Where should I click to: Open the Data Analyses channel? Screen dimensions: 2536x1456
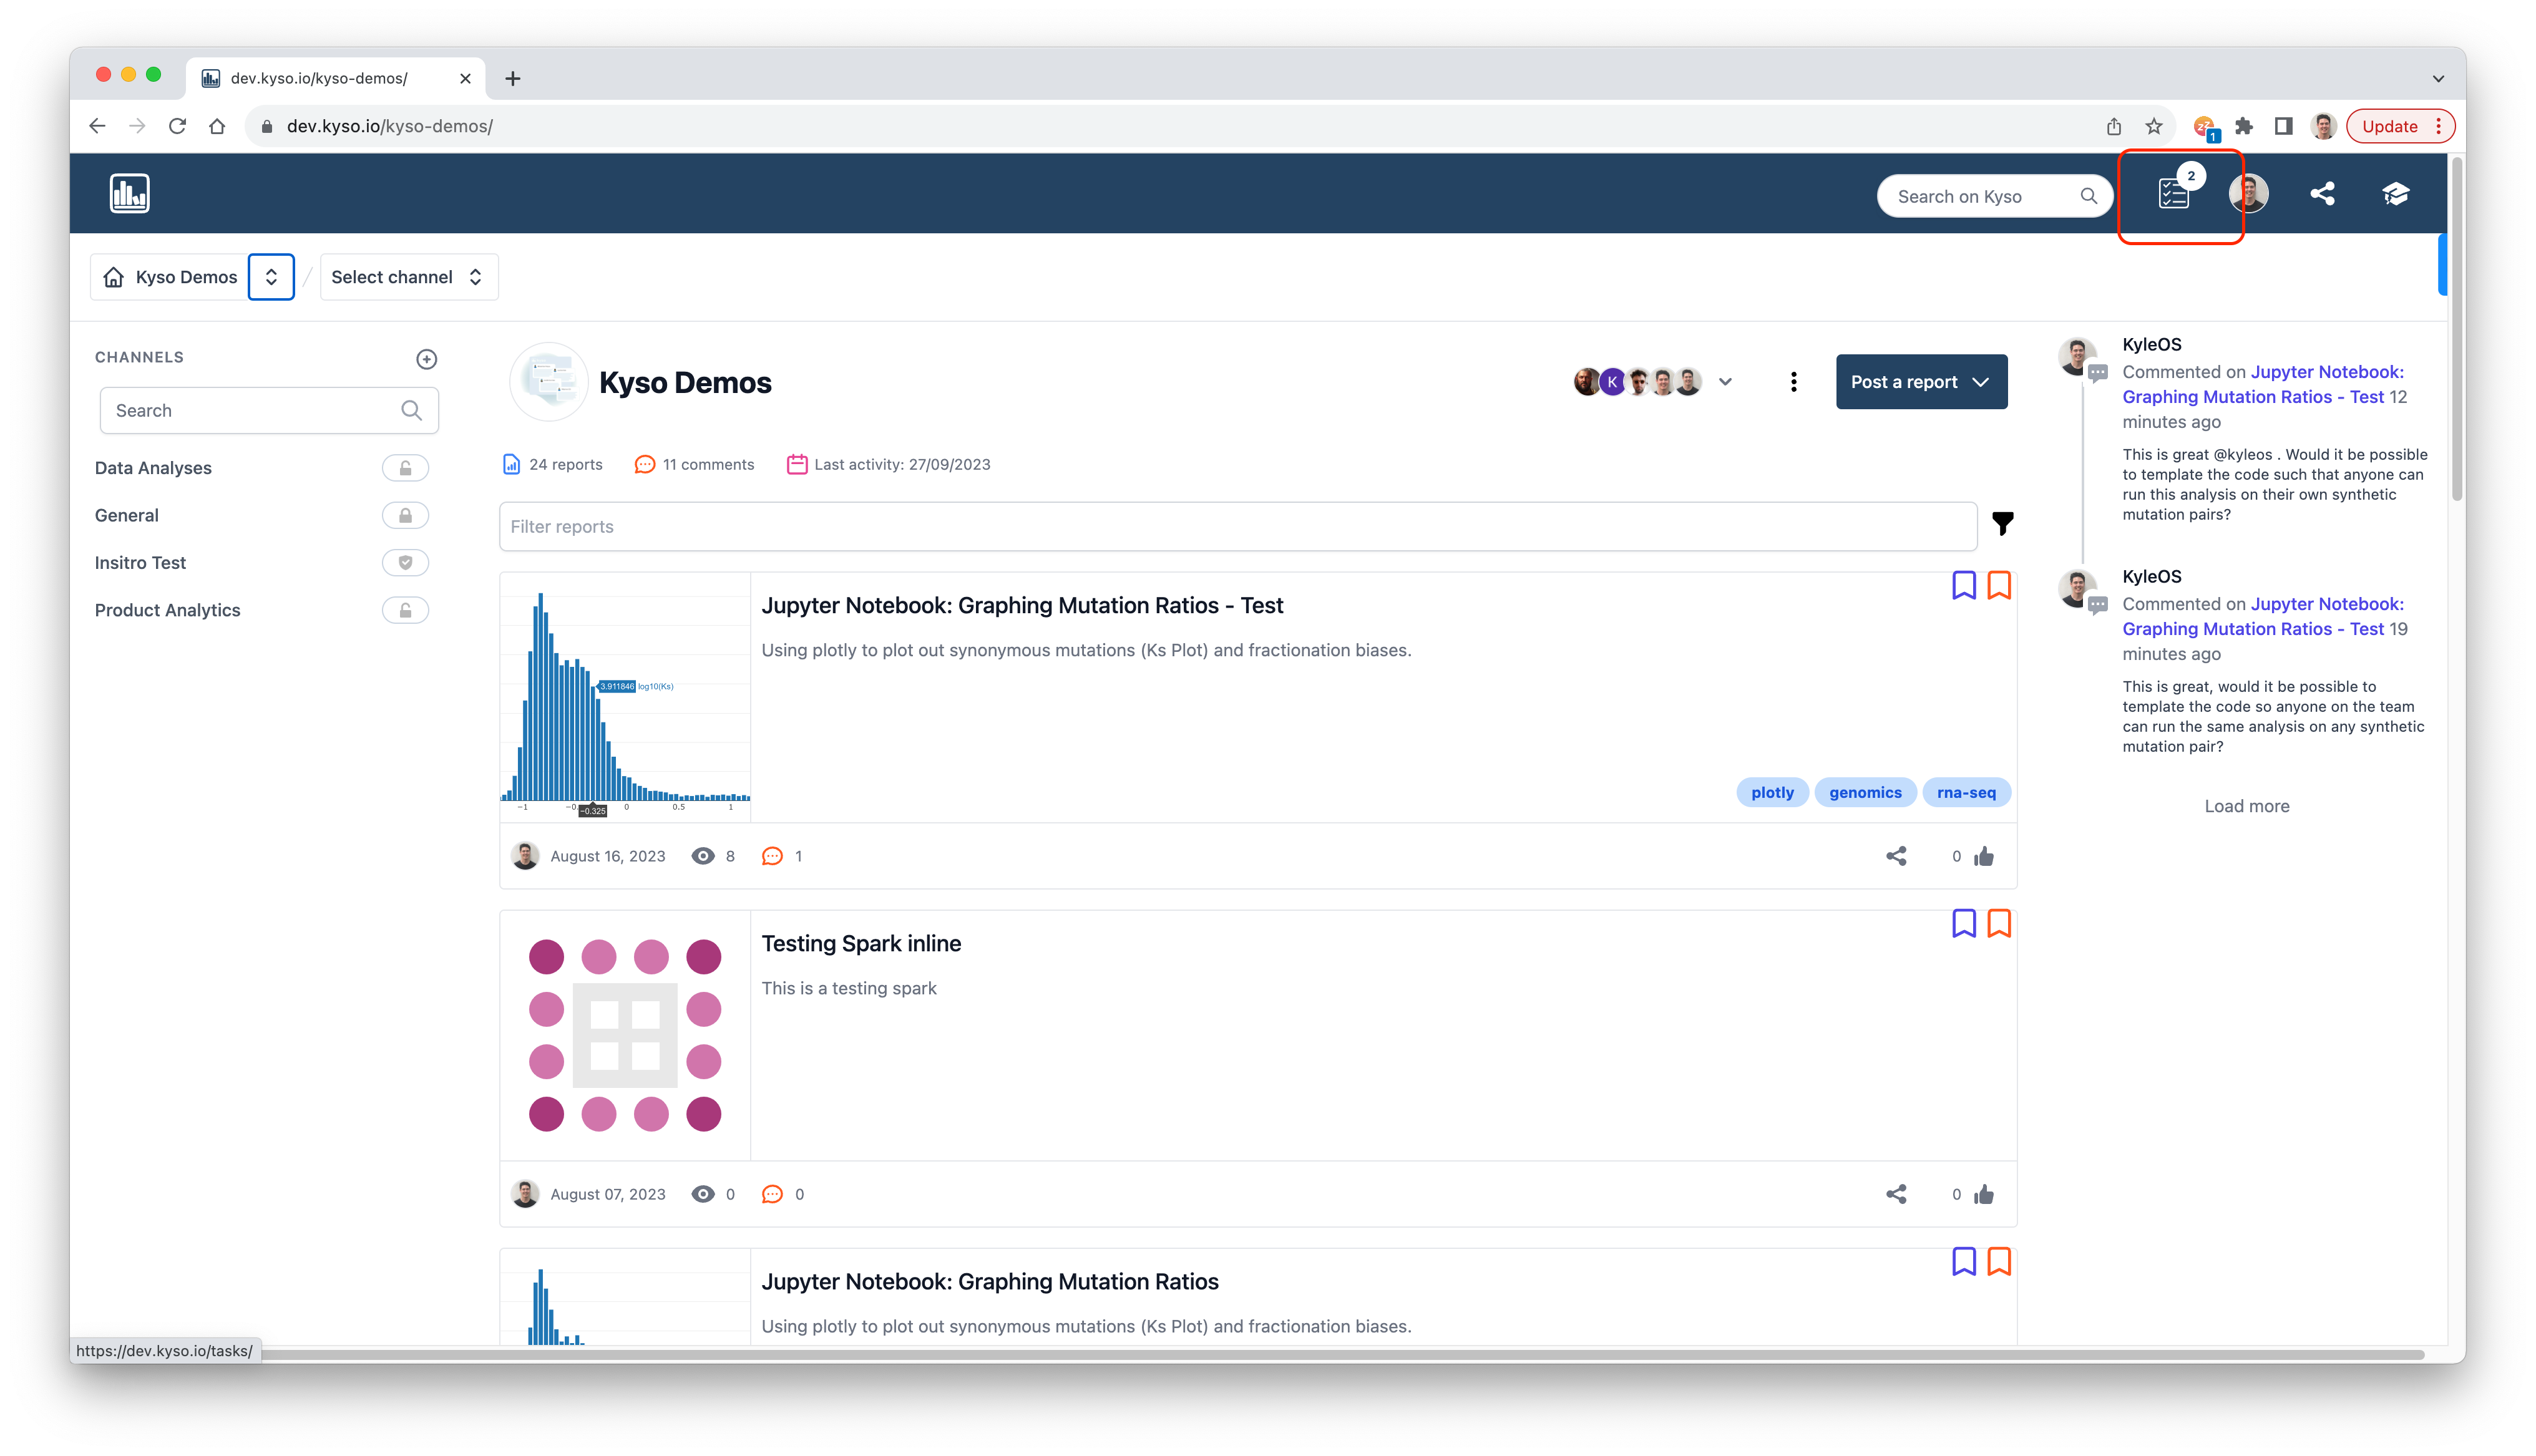click(x=153, y=468)
